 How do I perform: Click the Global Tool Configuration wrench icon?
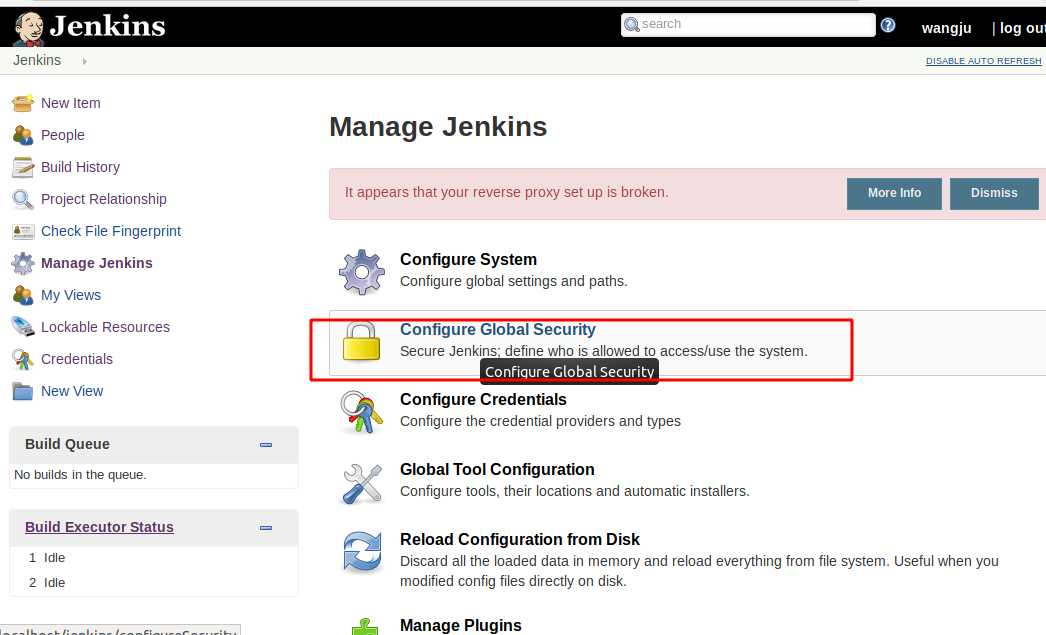pyautogui.click(x=362, y=483)
